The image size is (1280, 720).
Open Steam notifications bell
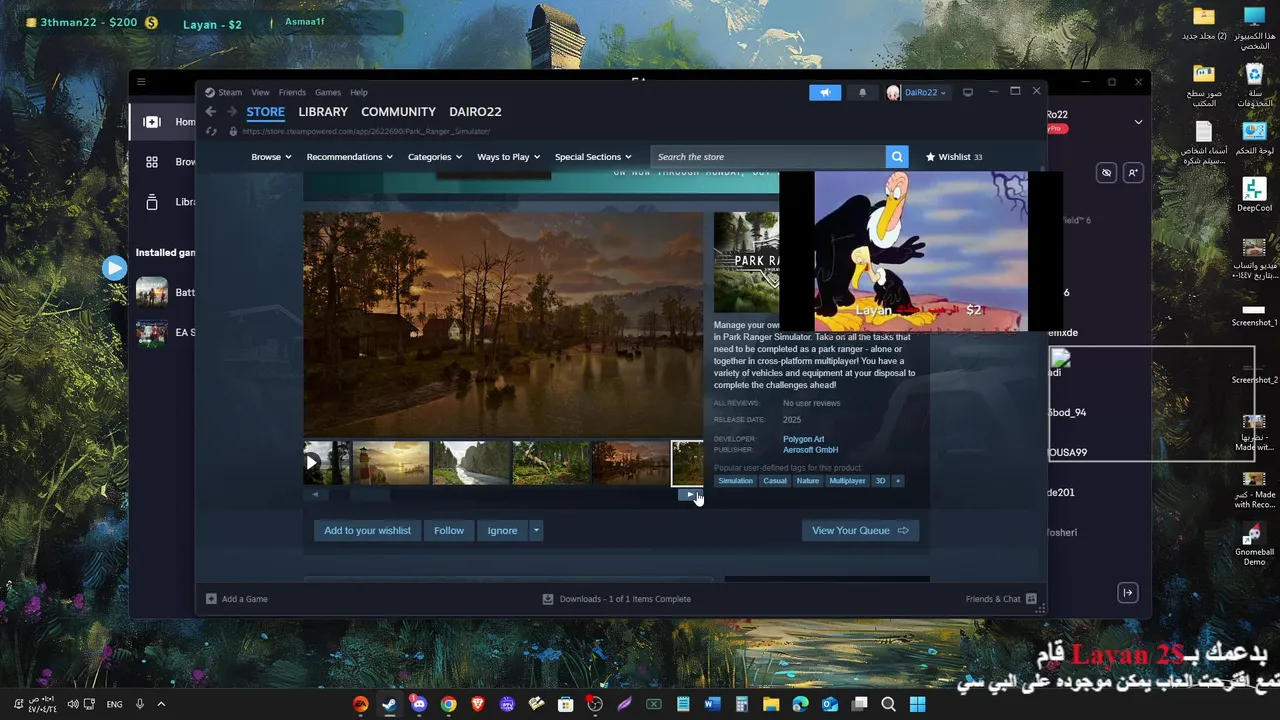(x=863, y=92)
